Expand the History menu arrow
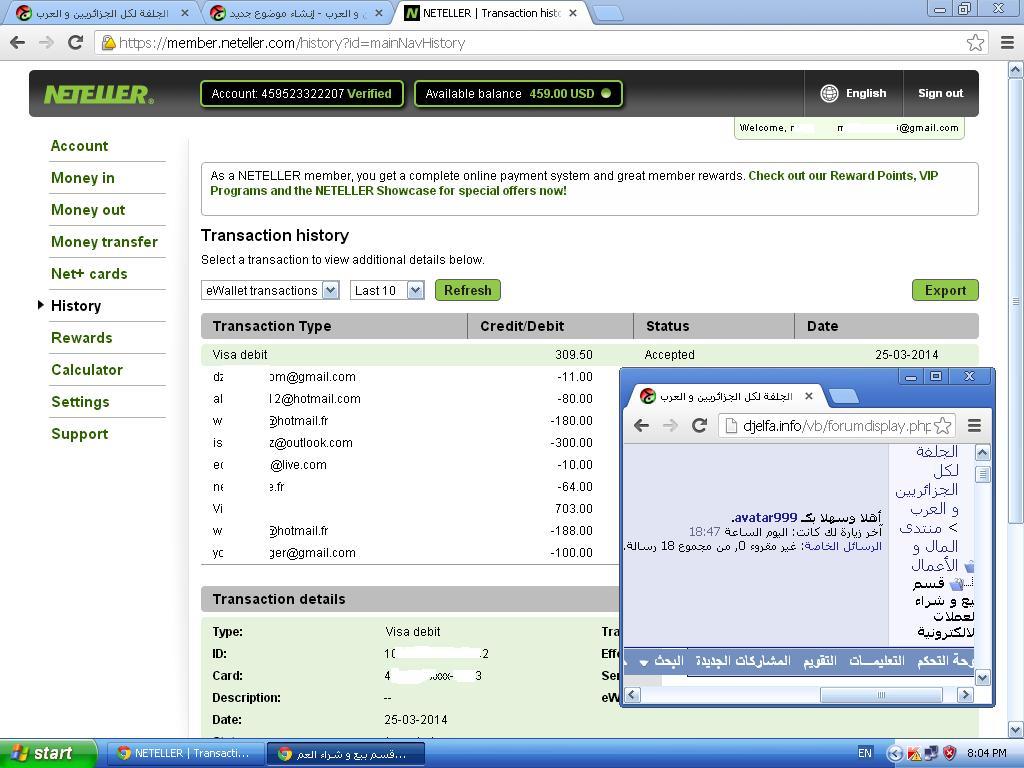Screen dimensions: 1024x768 (40, 305)
